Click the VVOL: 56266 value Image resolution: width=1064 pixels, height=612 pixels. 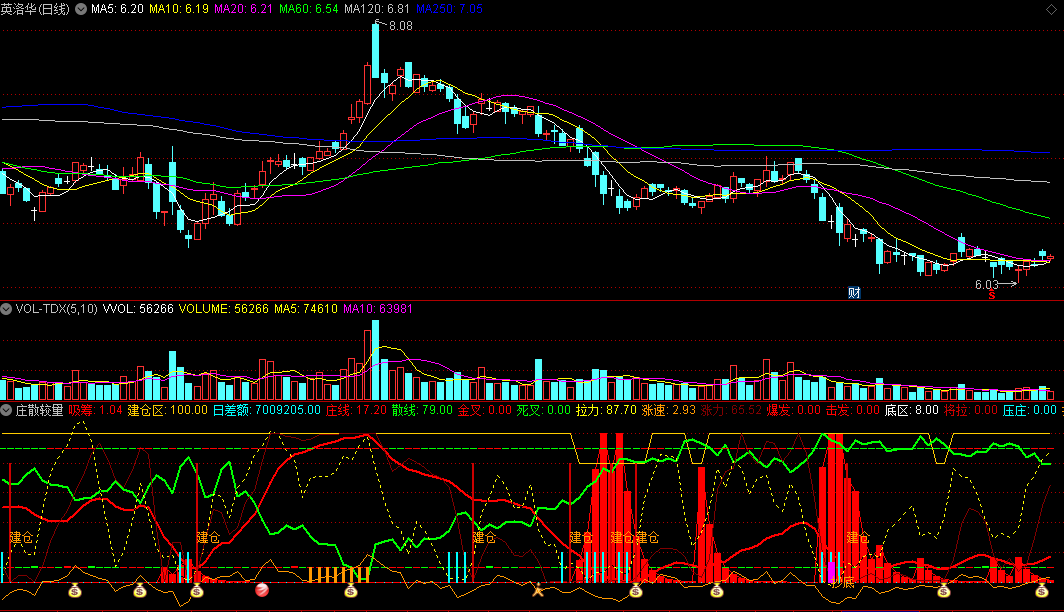point(138,309)
